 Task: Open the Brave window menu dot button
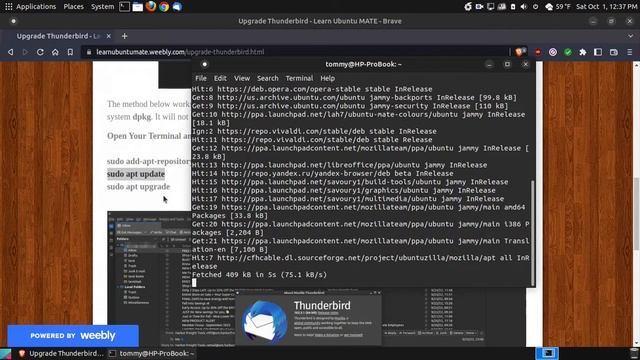[x=13, y=21]
